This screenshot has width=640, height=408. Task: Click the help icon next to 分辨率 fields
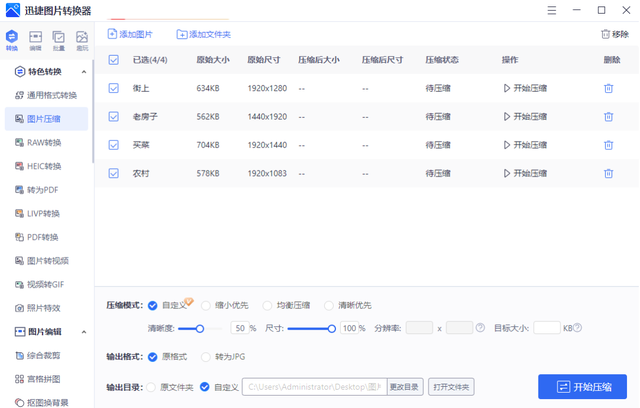coord(480,328)
